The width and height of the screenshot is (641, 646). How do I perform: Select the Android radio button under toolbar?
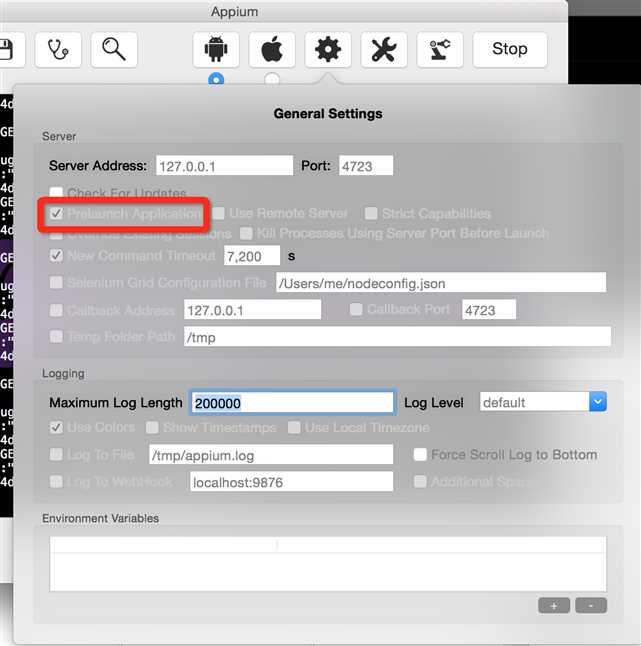click(216, 79)
